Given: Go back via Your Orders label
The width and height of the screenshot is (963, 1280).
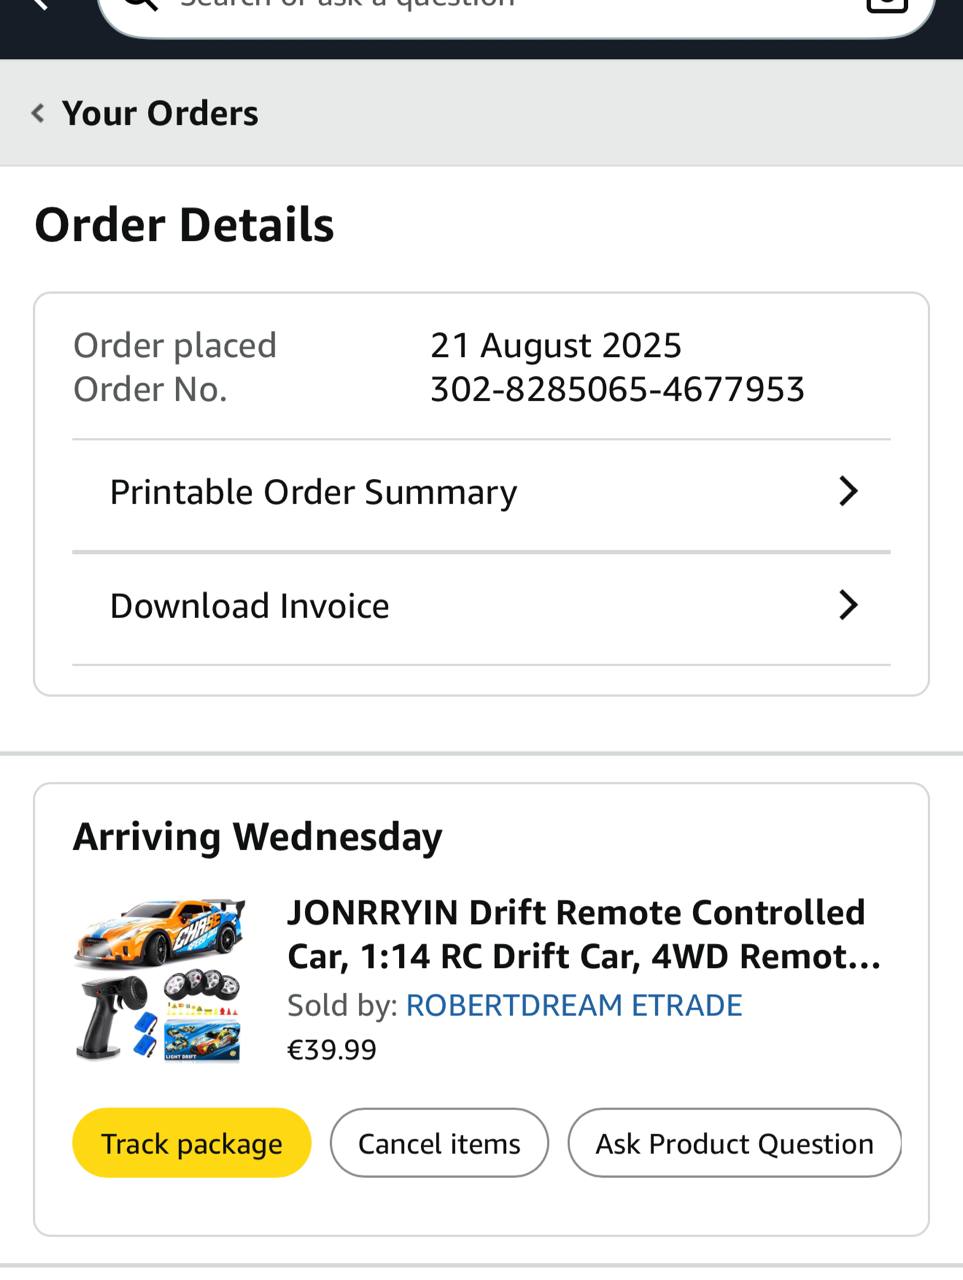Looking at the screenshot, I should [x=160, y=113].
